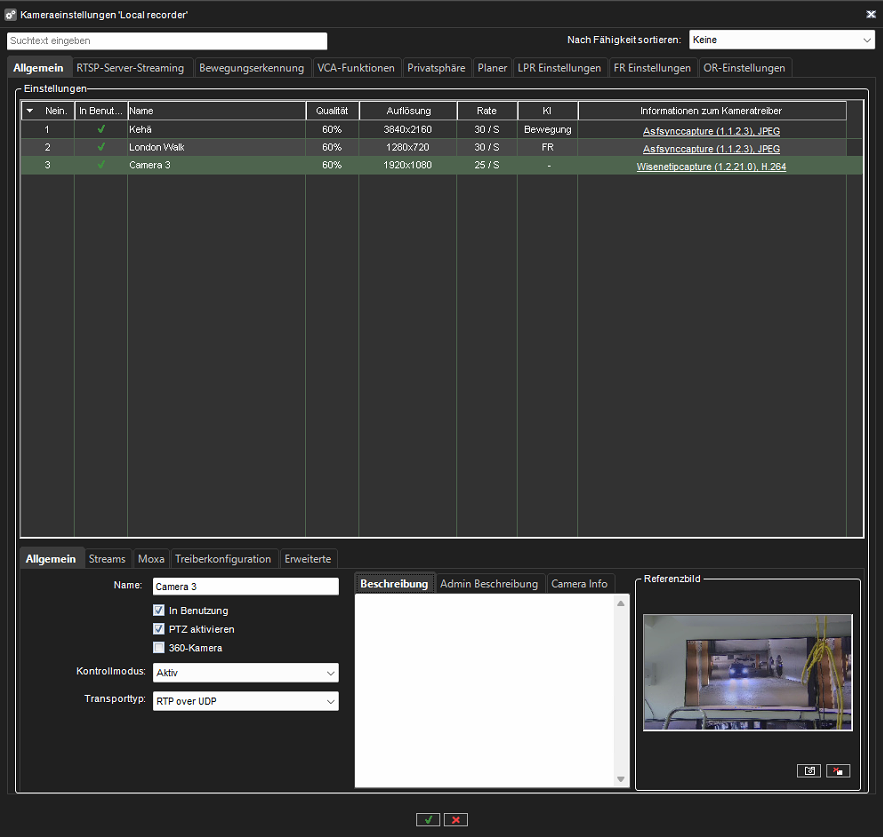Open Wisenetipcapture driver link for Camera 3

tap(711, 167)
